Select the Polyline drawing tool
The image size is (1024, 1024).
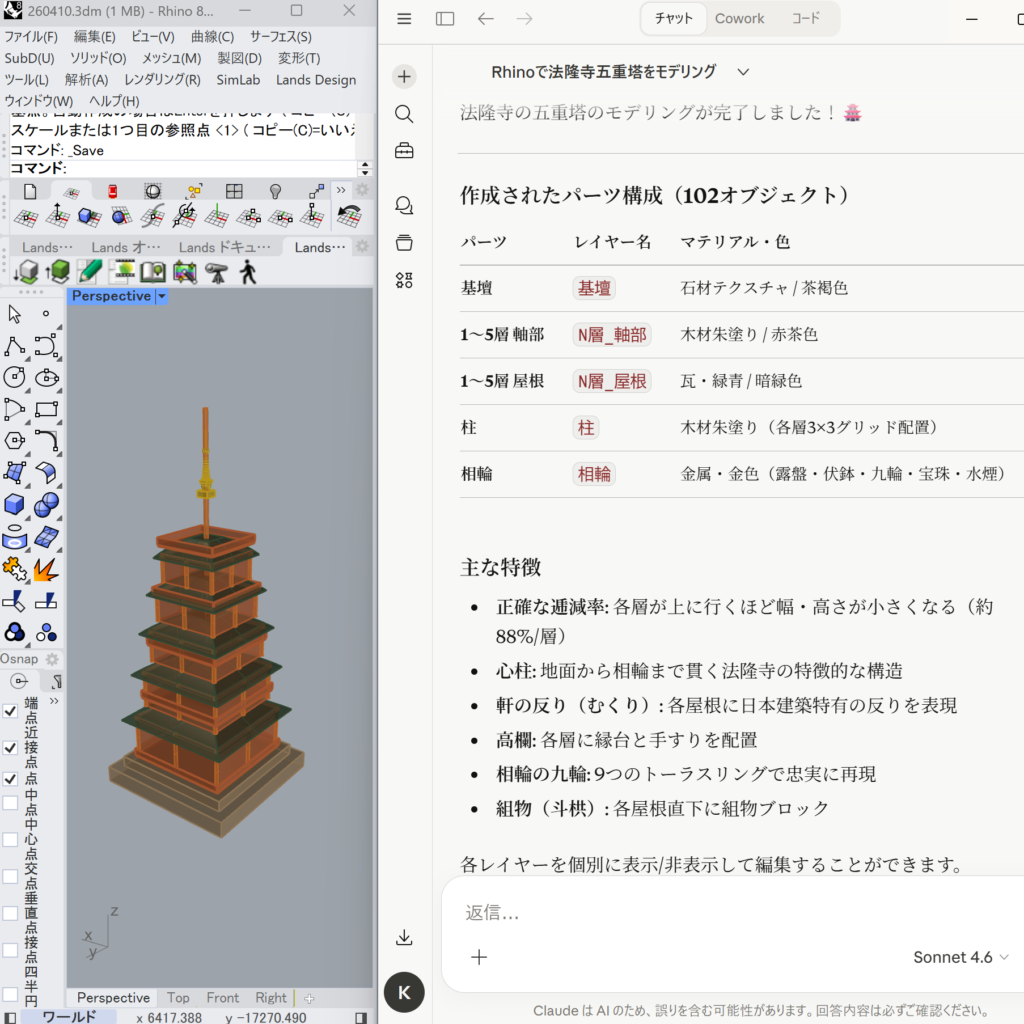pos(15,346)
